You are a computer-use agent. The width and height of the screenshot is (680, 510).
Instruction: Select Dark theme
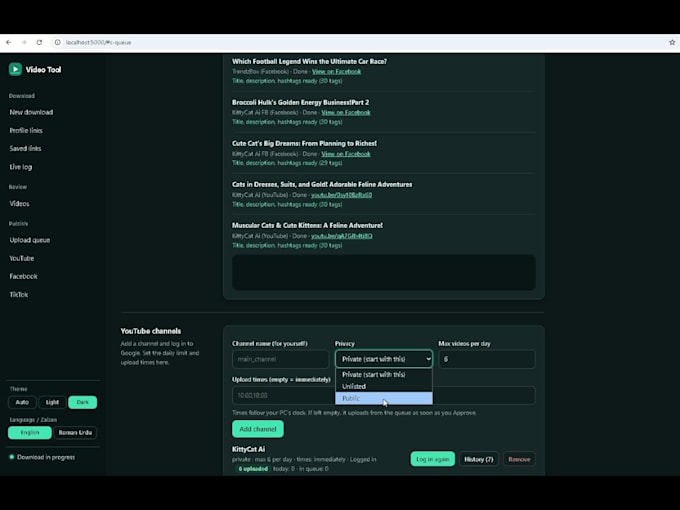click(82, 402)
